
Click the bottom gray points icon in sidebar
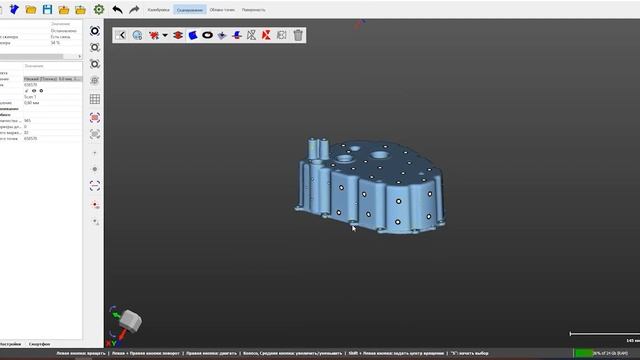point(95,222)
